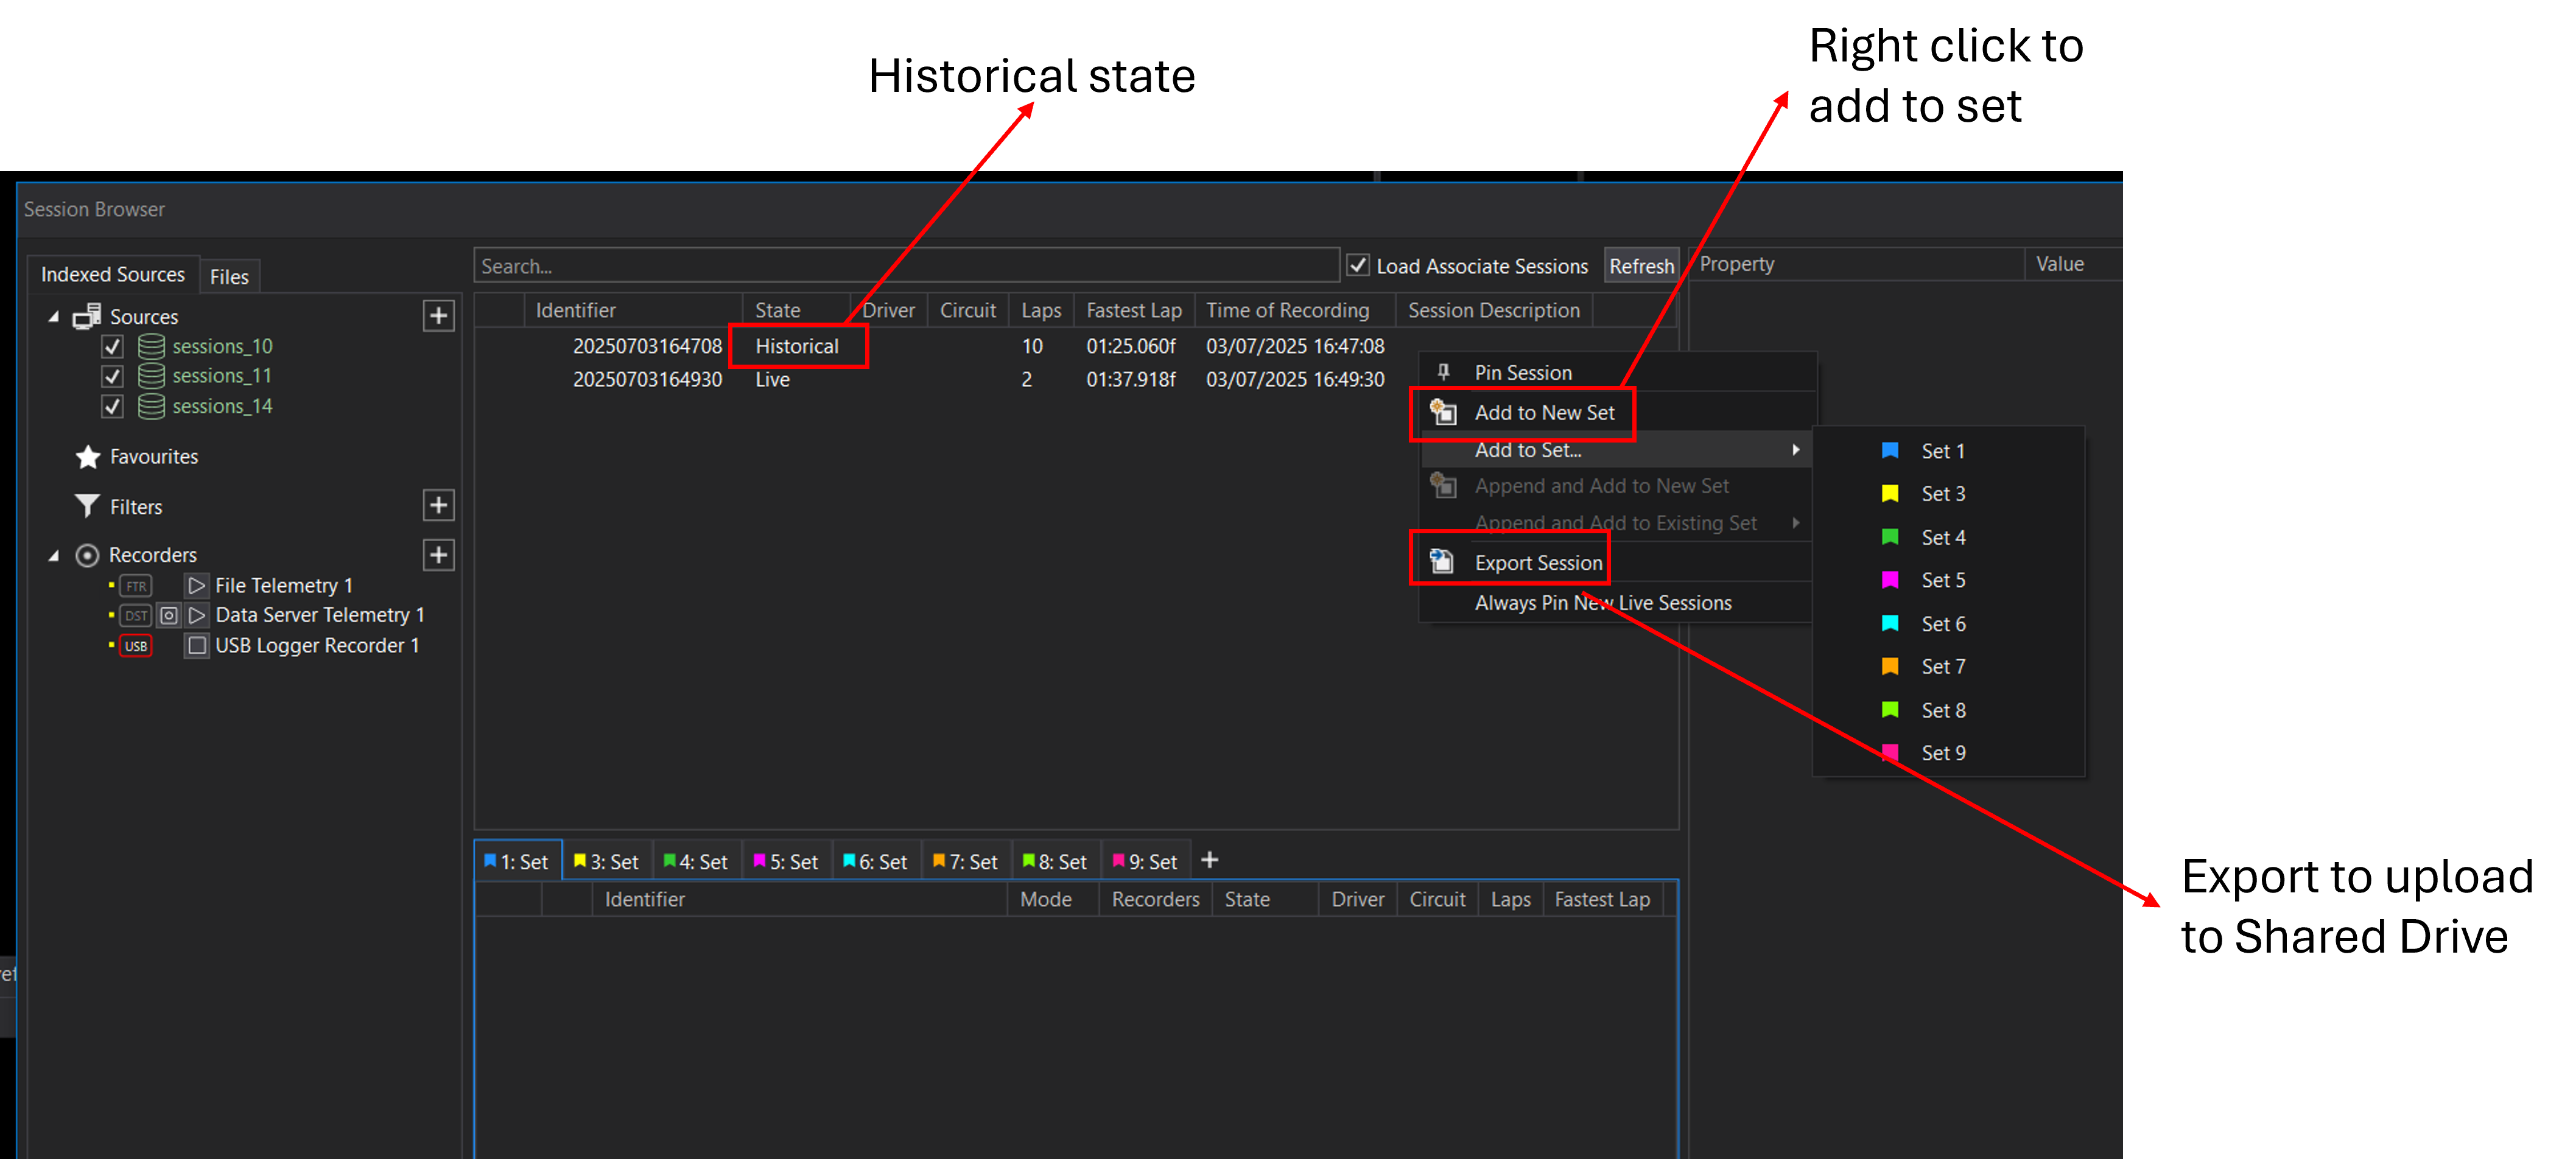Click the stop icon next to USB Logger Recorder 1
Screen dimensions: 2576x1159
[196, 646]
